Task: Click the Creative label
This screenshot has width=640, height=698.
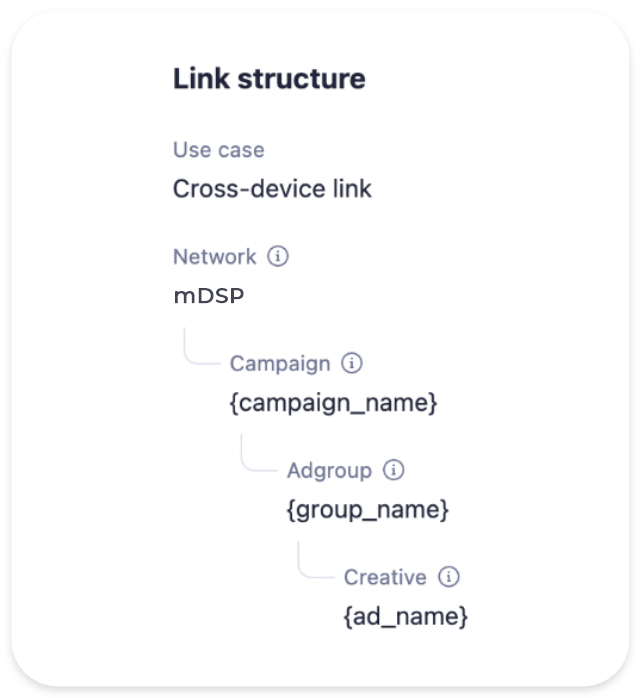Action: tap(385, 577)
